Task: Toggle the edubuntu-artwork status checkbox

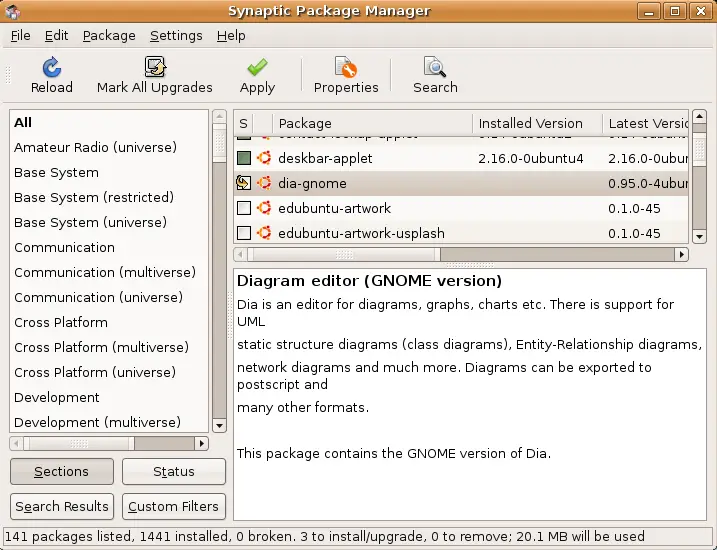Action: 244,208
